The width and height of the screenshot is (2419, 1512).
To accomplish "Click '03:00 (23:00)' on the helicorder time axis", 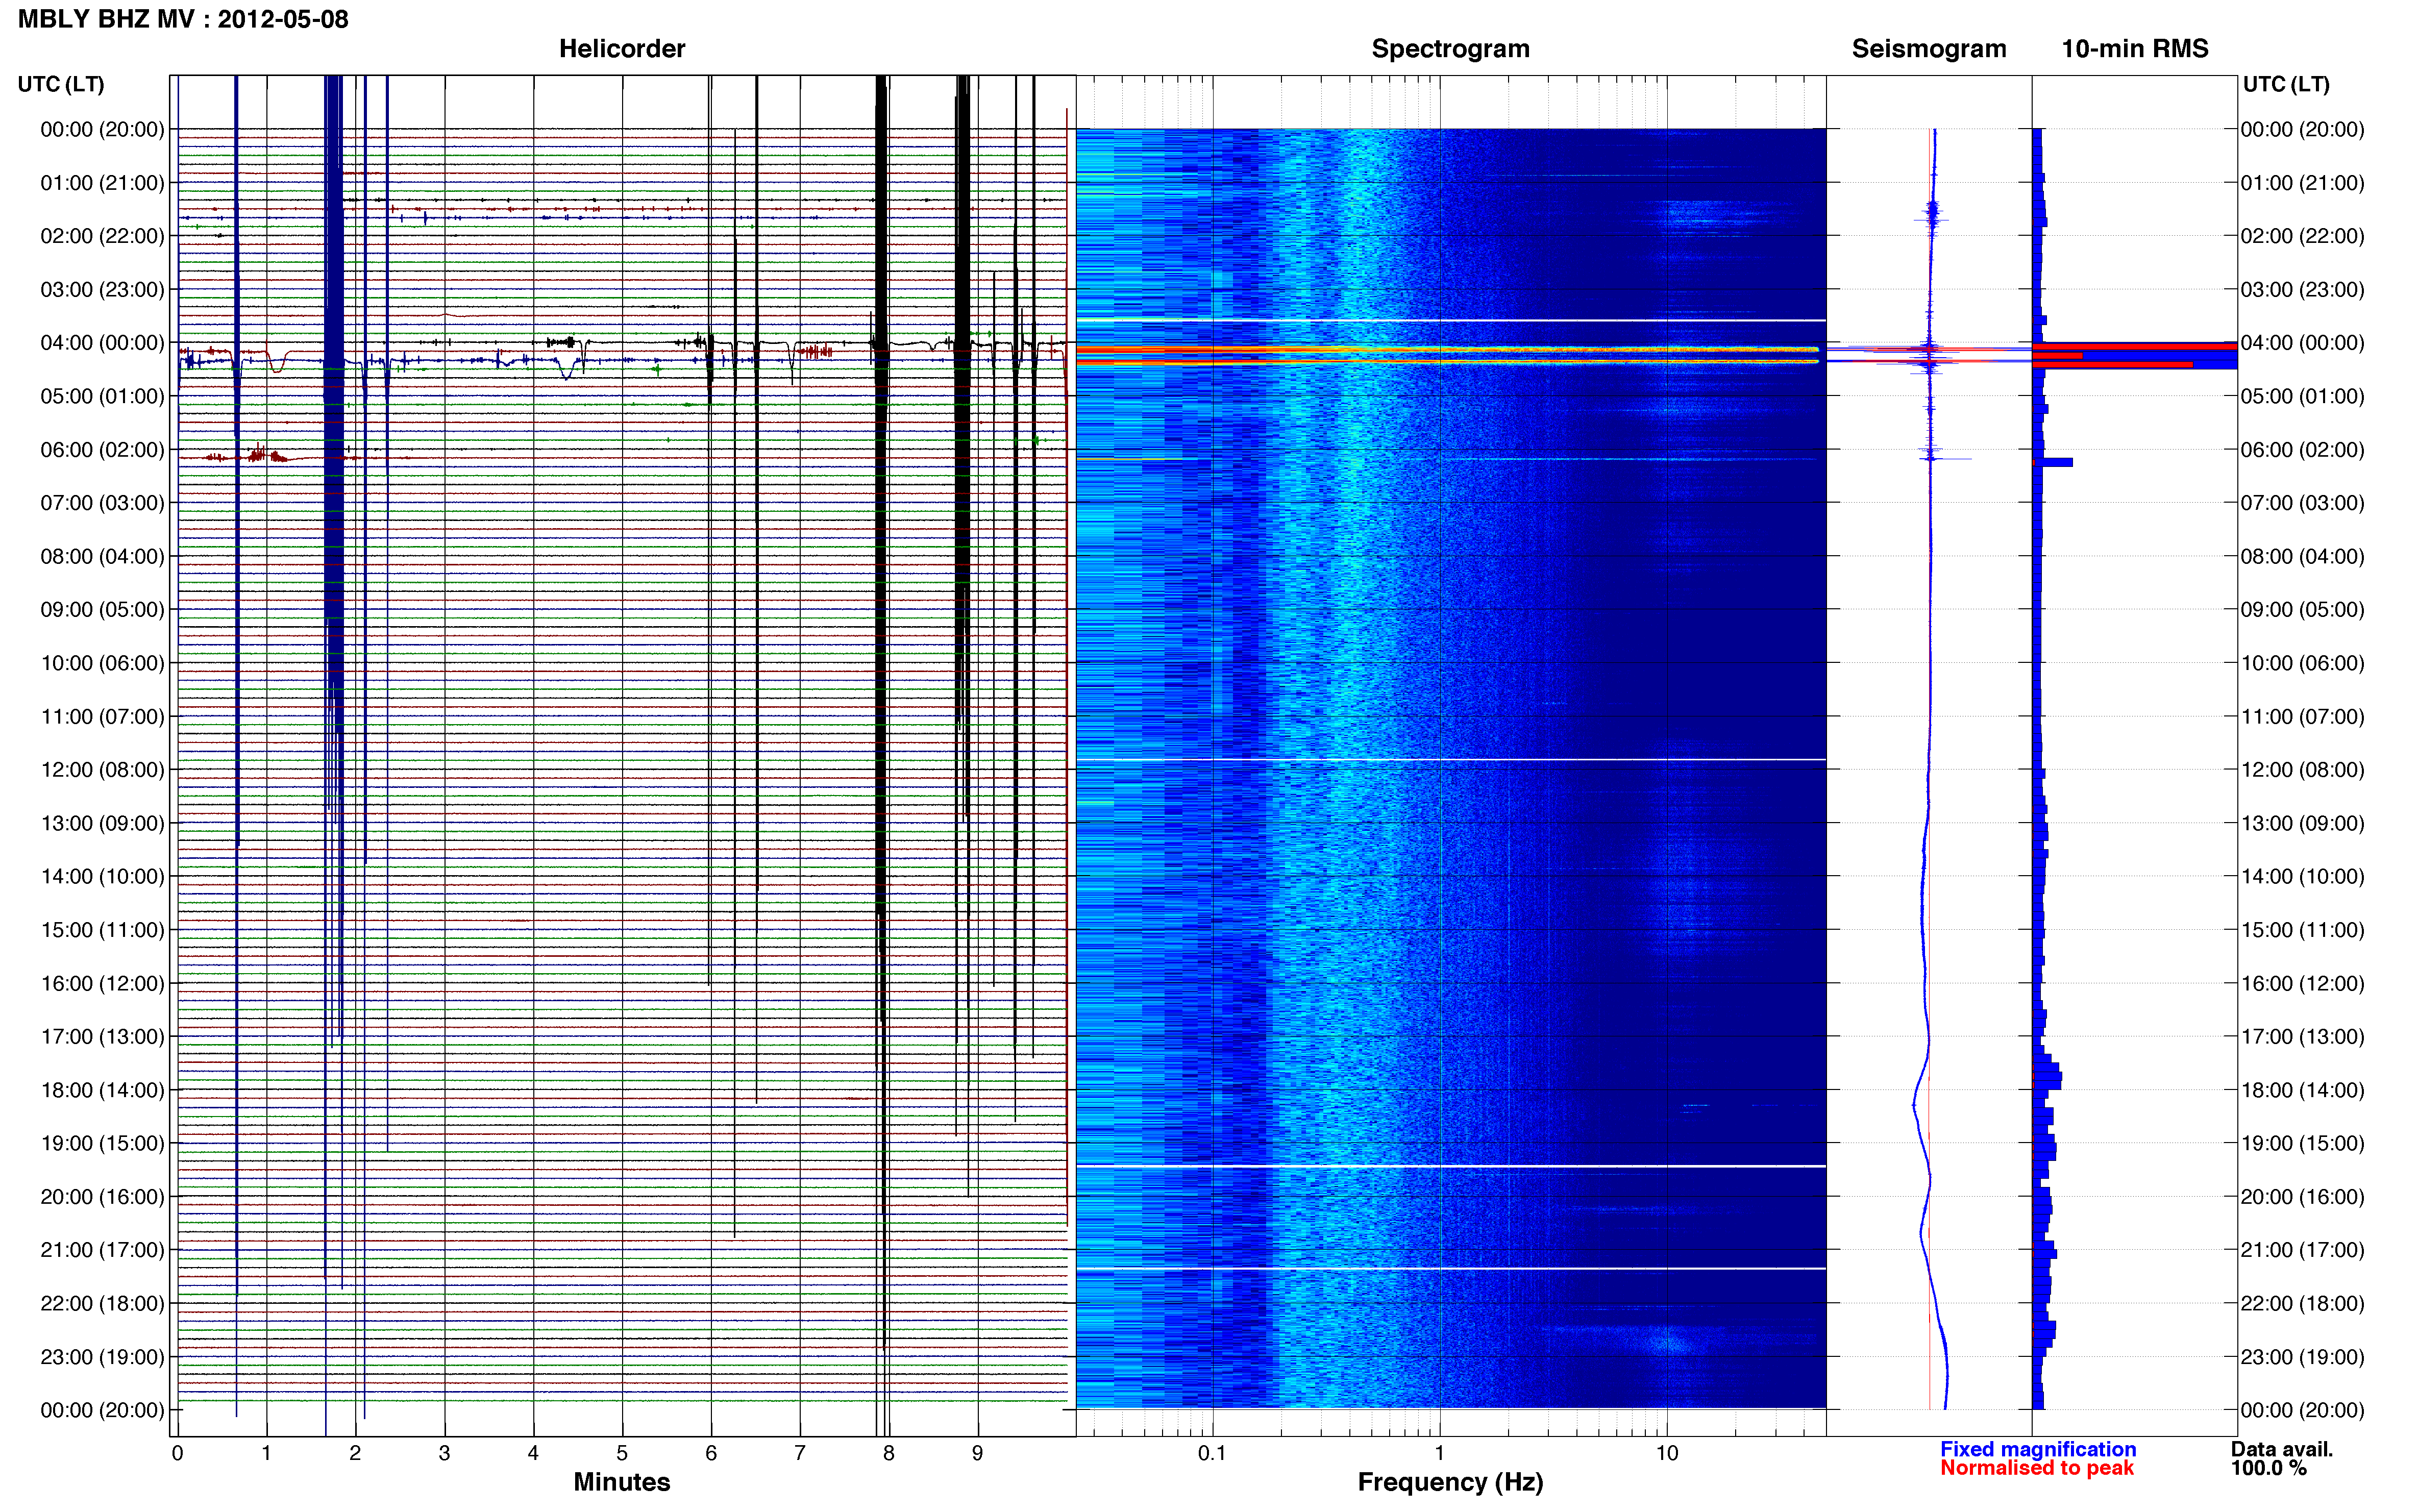I will click(x=102, y=290).
